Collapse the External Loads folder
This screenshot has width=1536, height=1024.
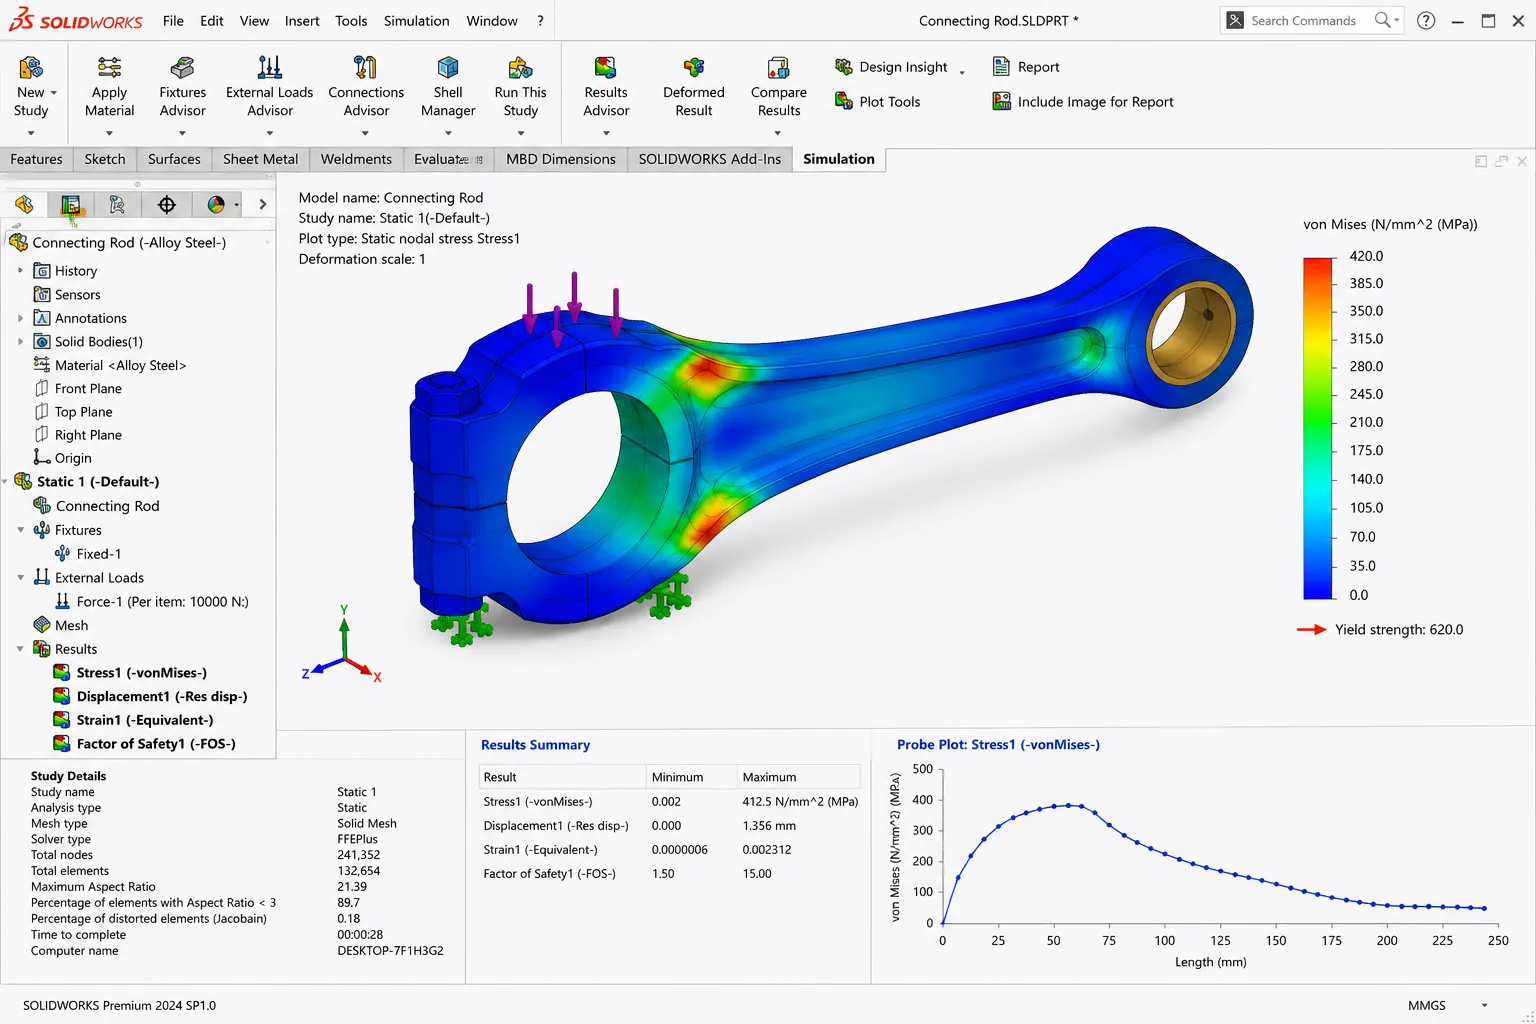[x=20, y=578]
